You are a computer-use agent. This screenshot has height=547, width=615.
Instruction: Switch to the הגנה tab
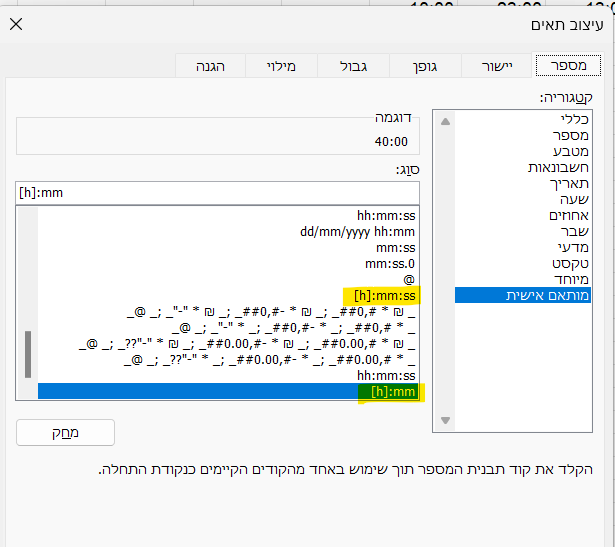click(210, 66)
